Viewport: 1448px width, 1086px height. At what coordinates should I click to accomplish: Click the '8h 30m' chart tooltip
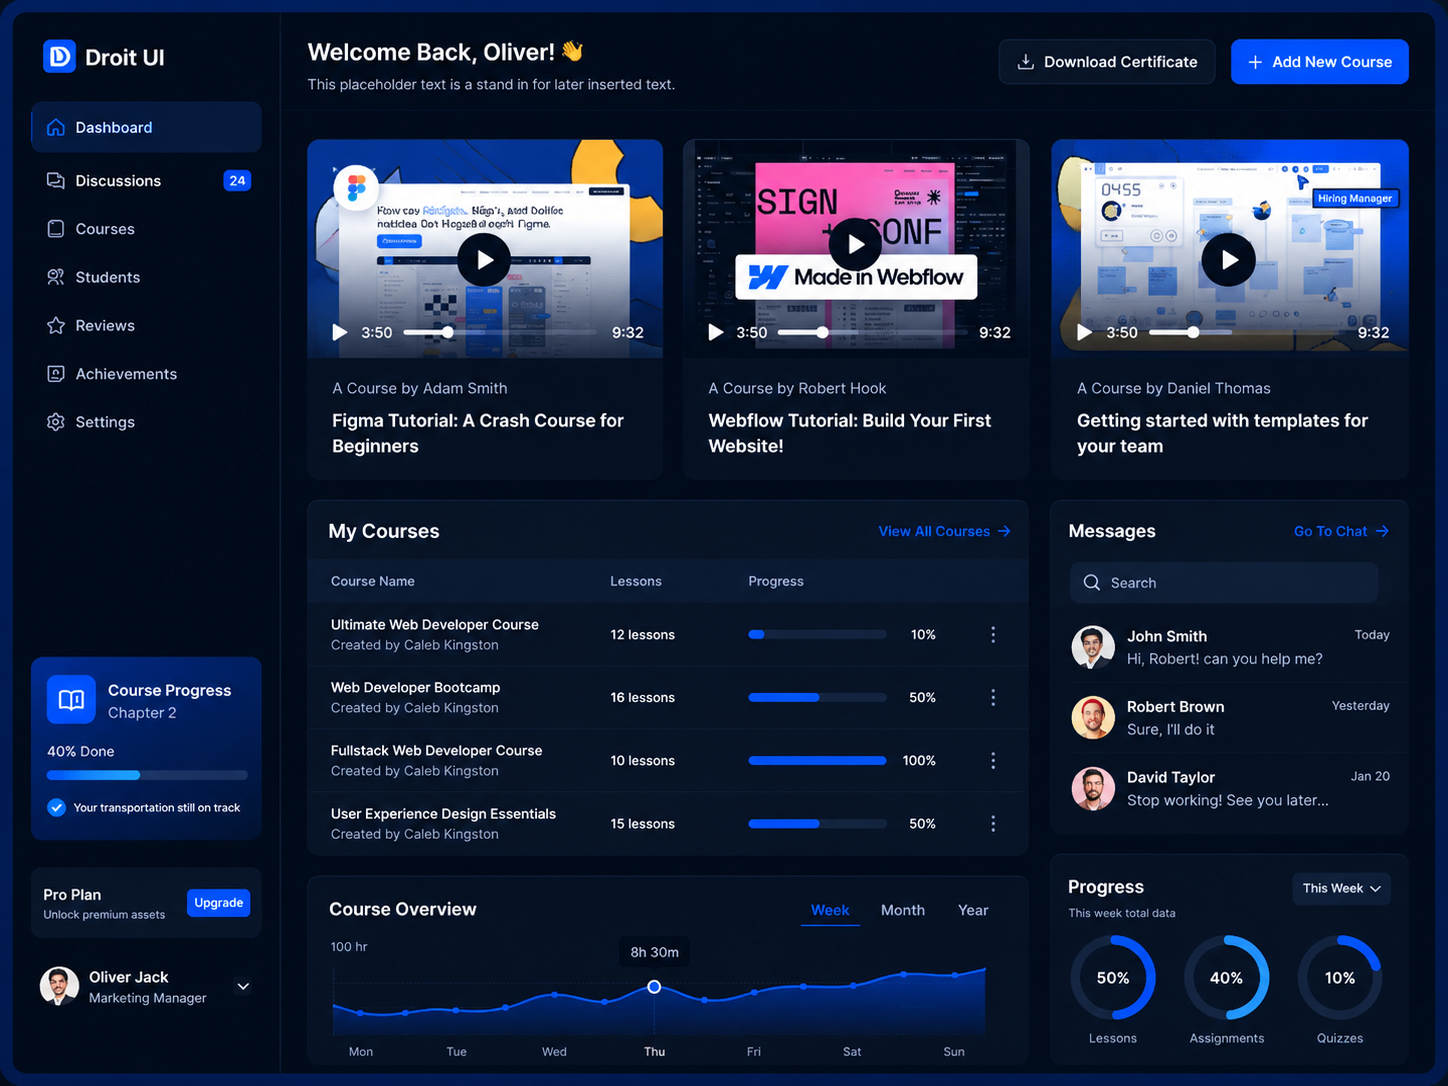(654, 952)
